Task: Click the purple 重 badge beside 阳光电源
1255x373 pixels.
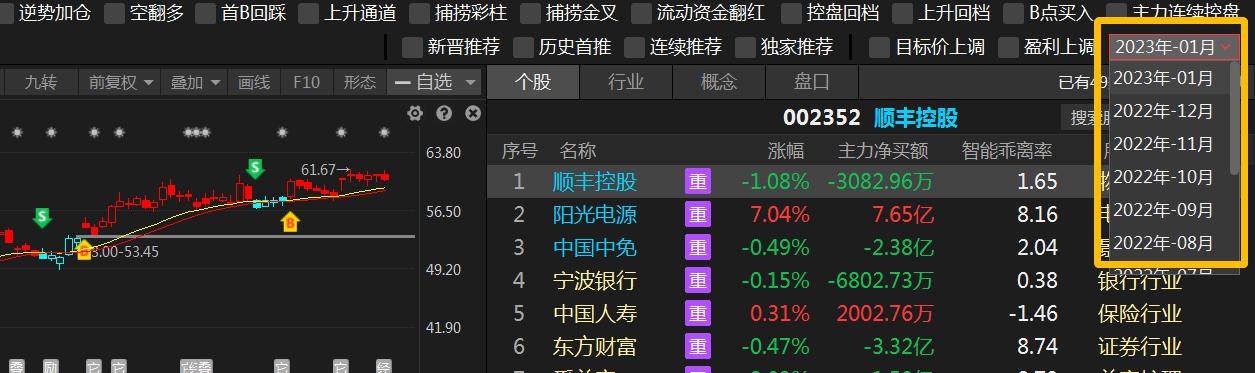Action: (696, 214)
